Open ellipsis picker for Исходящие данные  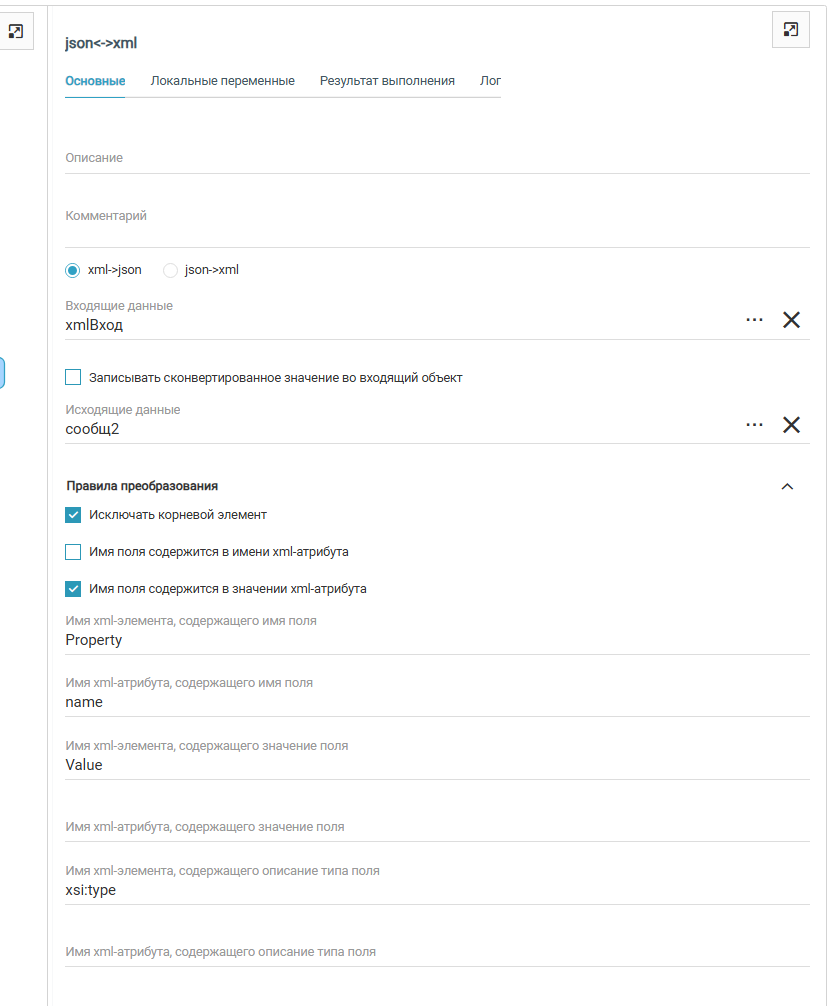pyautogui.click(x=755, y=424)
